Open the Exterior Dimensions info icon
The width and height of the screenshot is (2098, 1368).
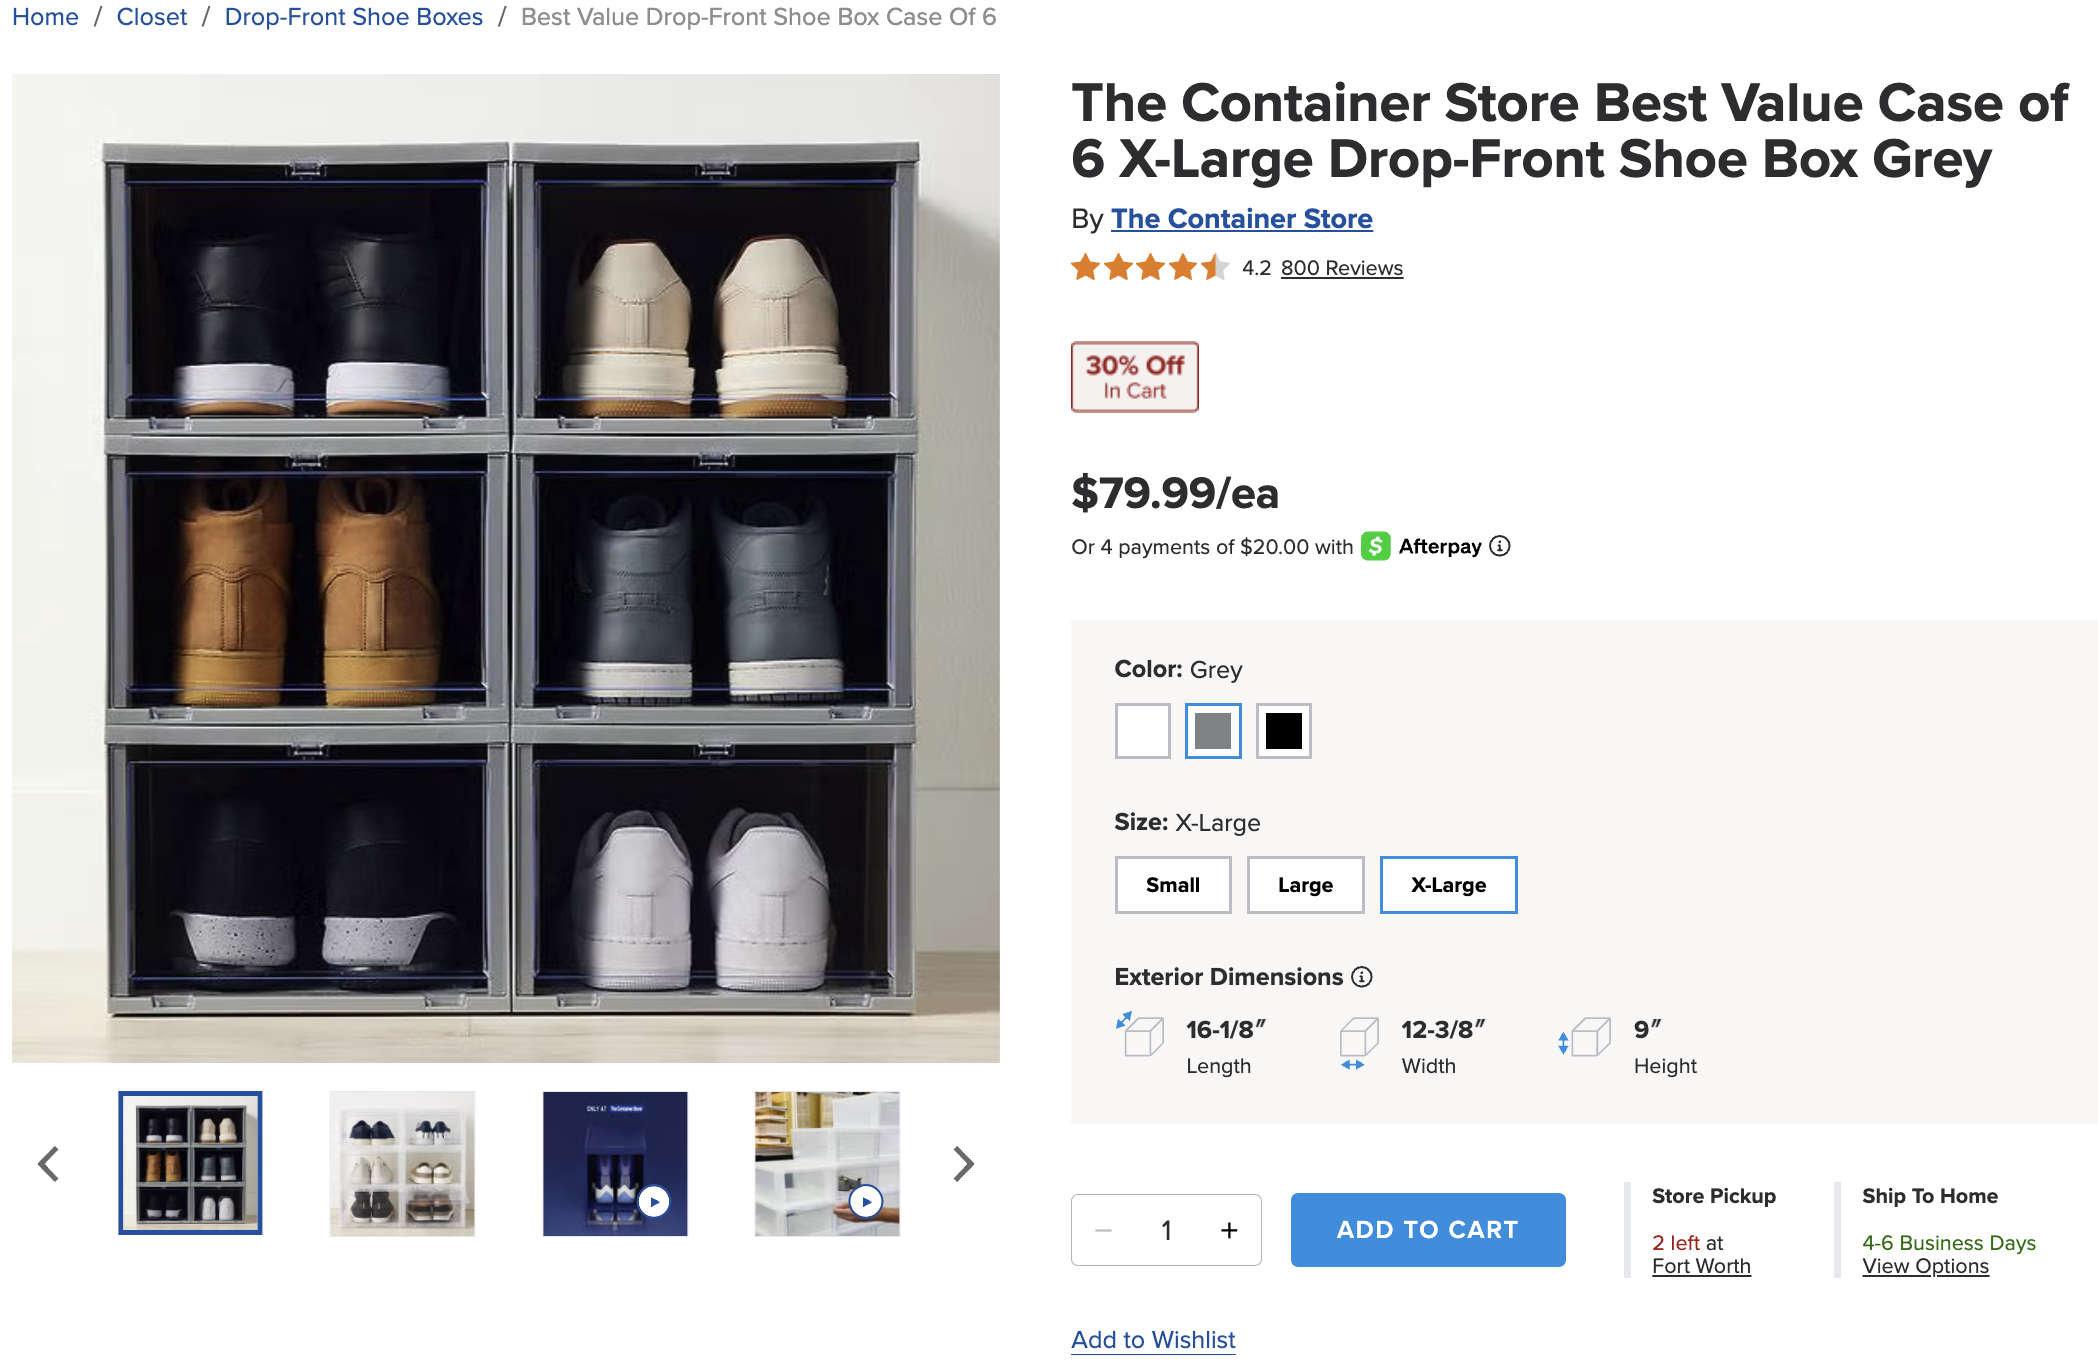[x=1362, y=977]
